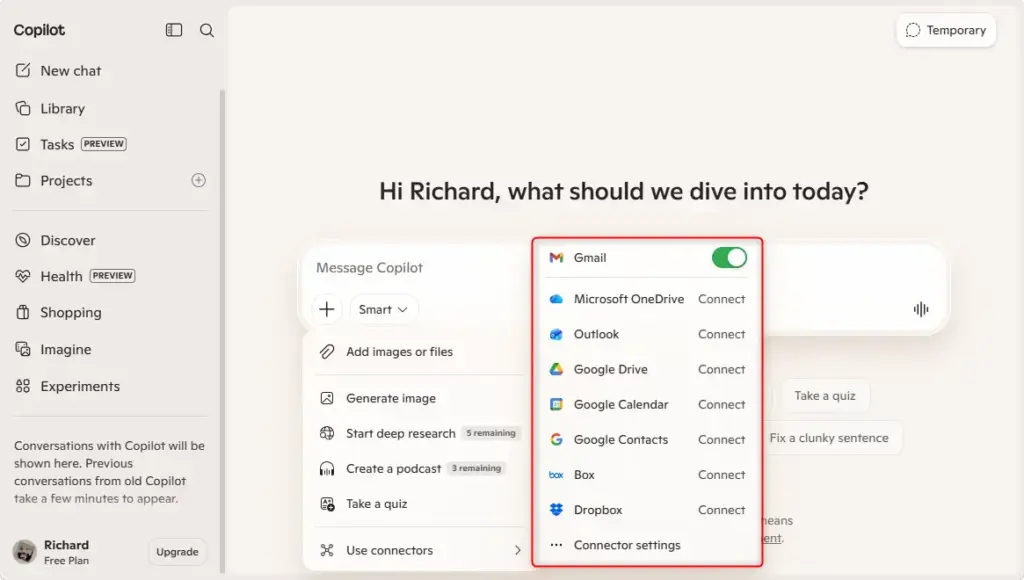1024x580 pixels.
Task: Click the Shopping bag icon
Action: point(23,312)
